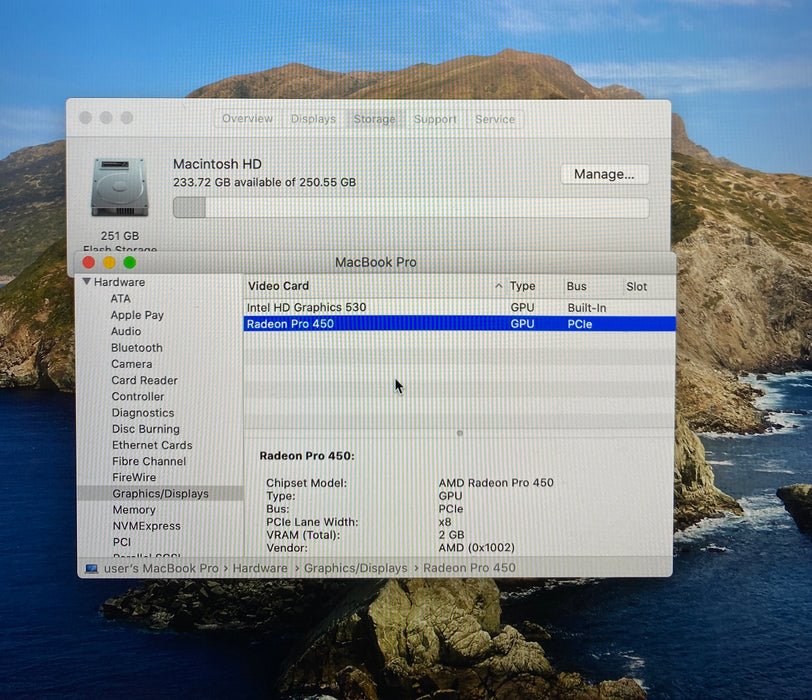The width and height of the screenshot is (812, 700).
Task: Select the Intel HD Graphics 530 row
Action: click(459, 308)
